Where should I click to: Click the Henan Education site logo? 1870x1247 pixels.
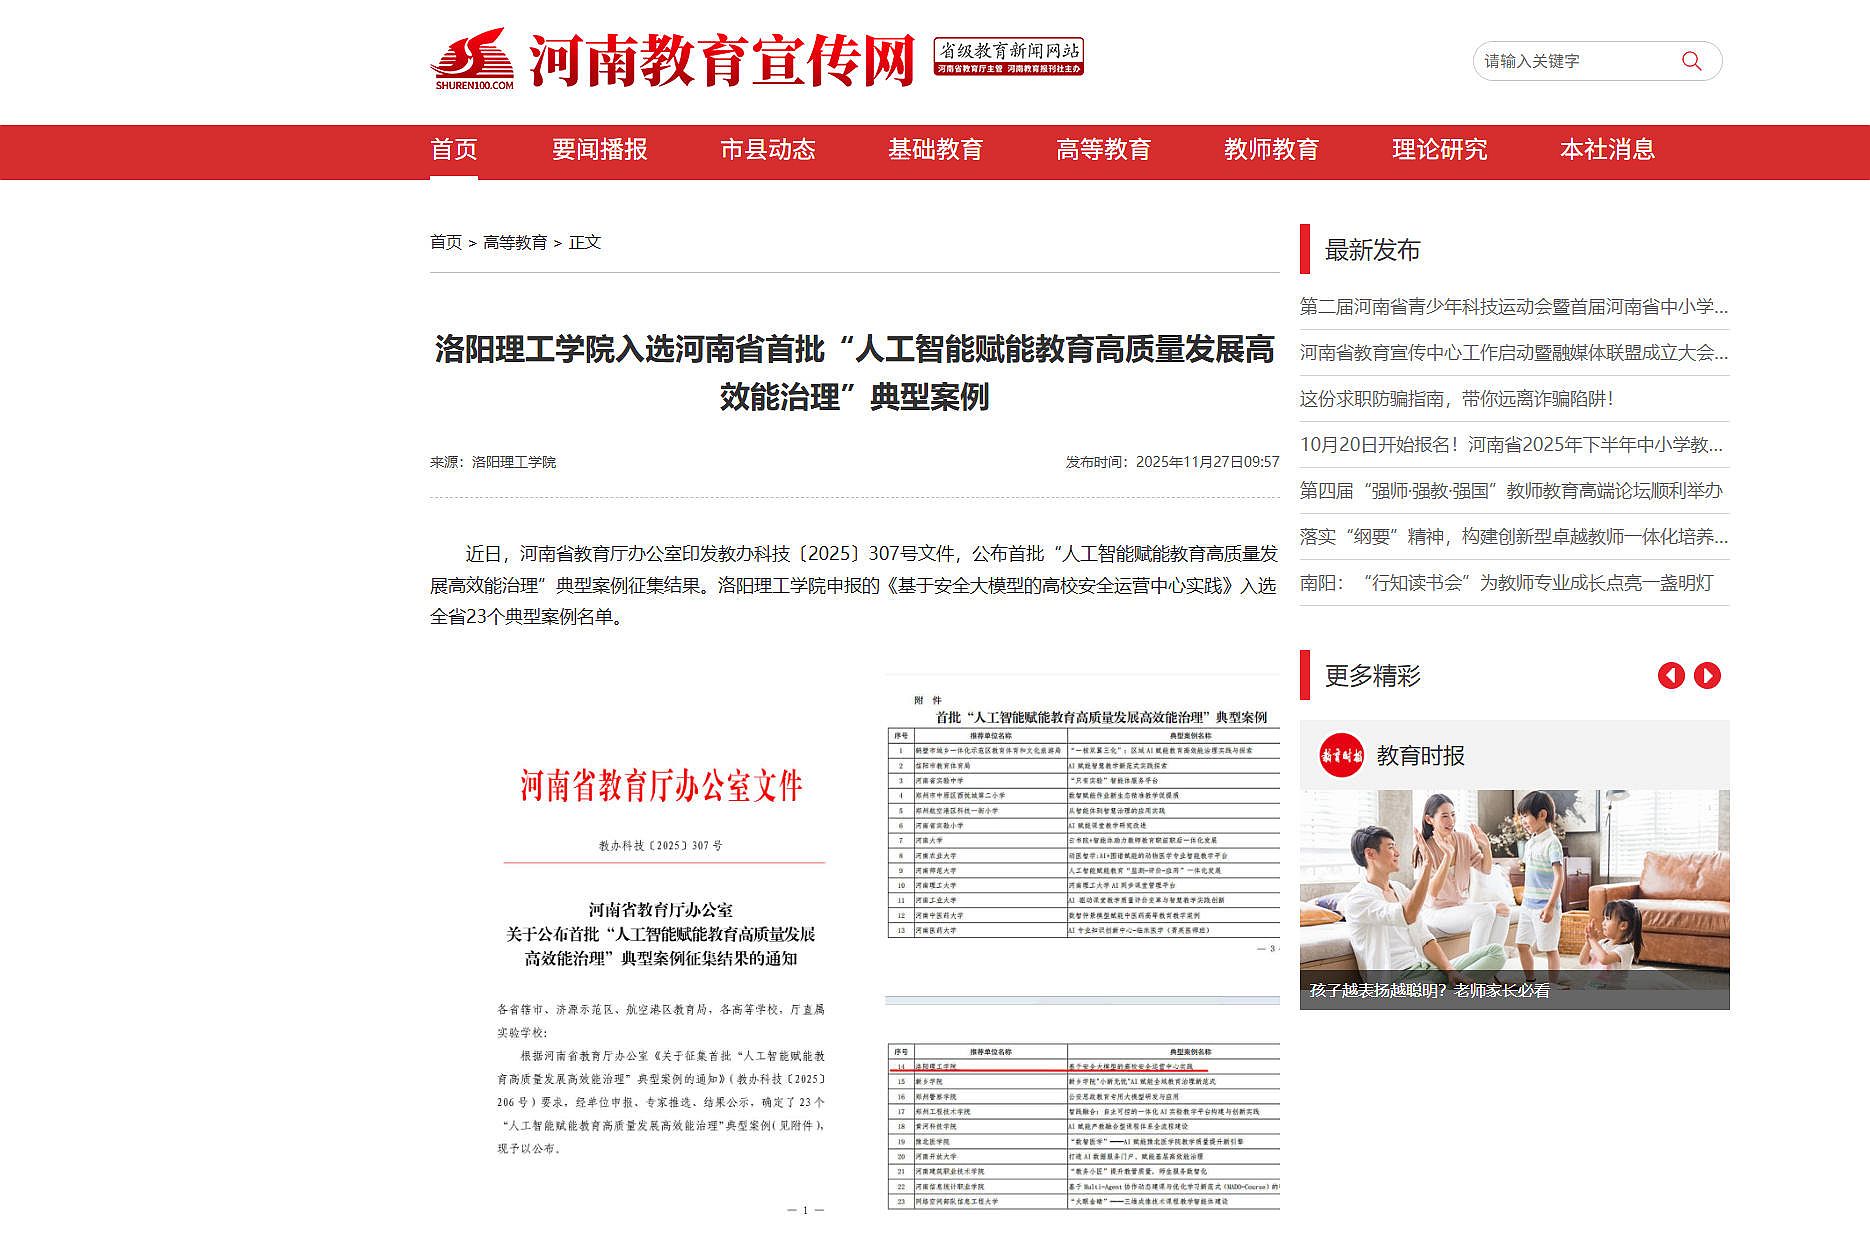click(x=672, y=59)
